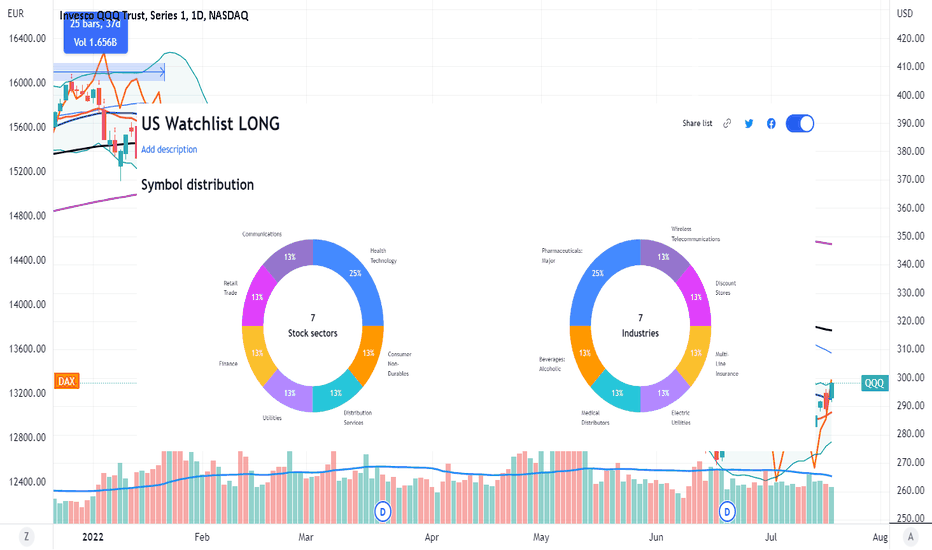
Task: Click the Jun label on the time axis
Action: pyautogui.click(x=656, y=537)
